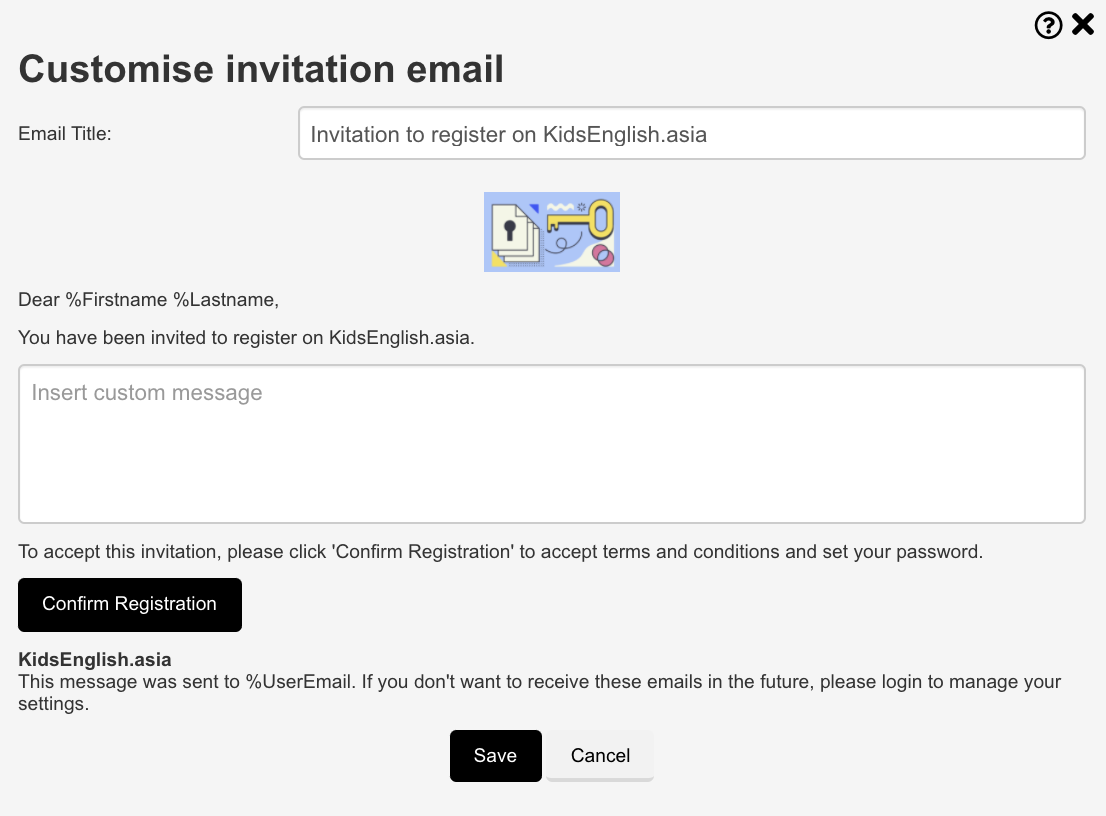Click the pink circle in the banner image
The width and height of the screenshot is (1106, 816).
[603, 255]
